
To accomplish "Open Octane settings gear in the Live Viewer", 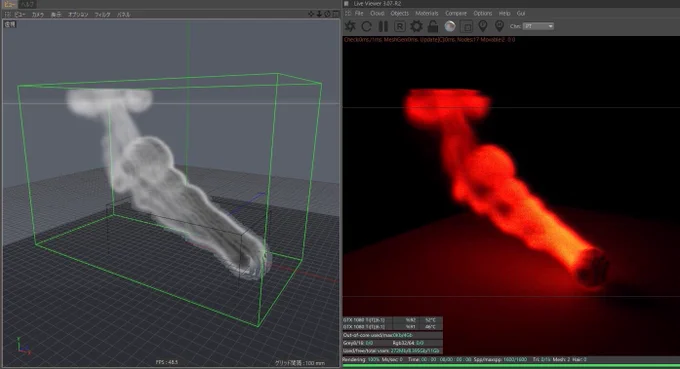I will [416, 26].
